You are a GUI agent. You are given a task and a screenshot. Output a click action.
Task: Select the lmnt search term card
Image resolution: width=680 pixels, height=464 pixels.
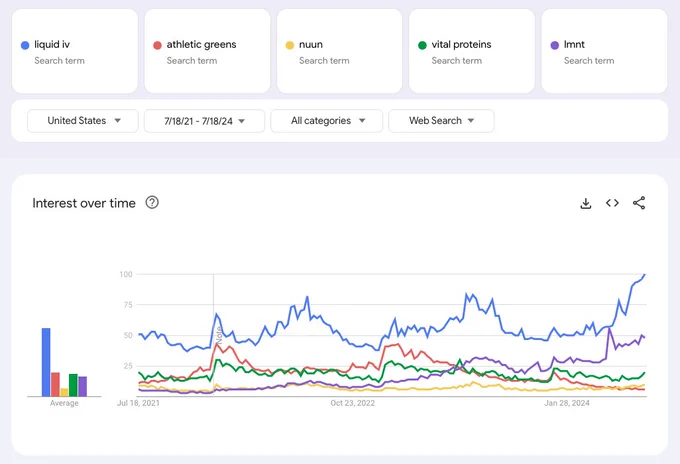[604, 51]
